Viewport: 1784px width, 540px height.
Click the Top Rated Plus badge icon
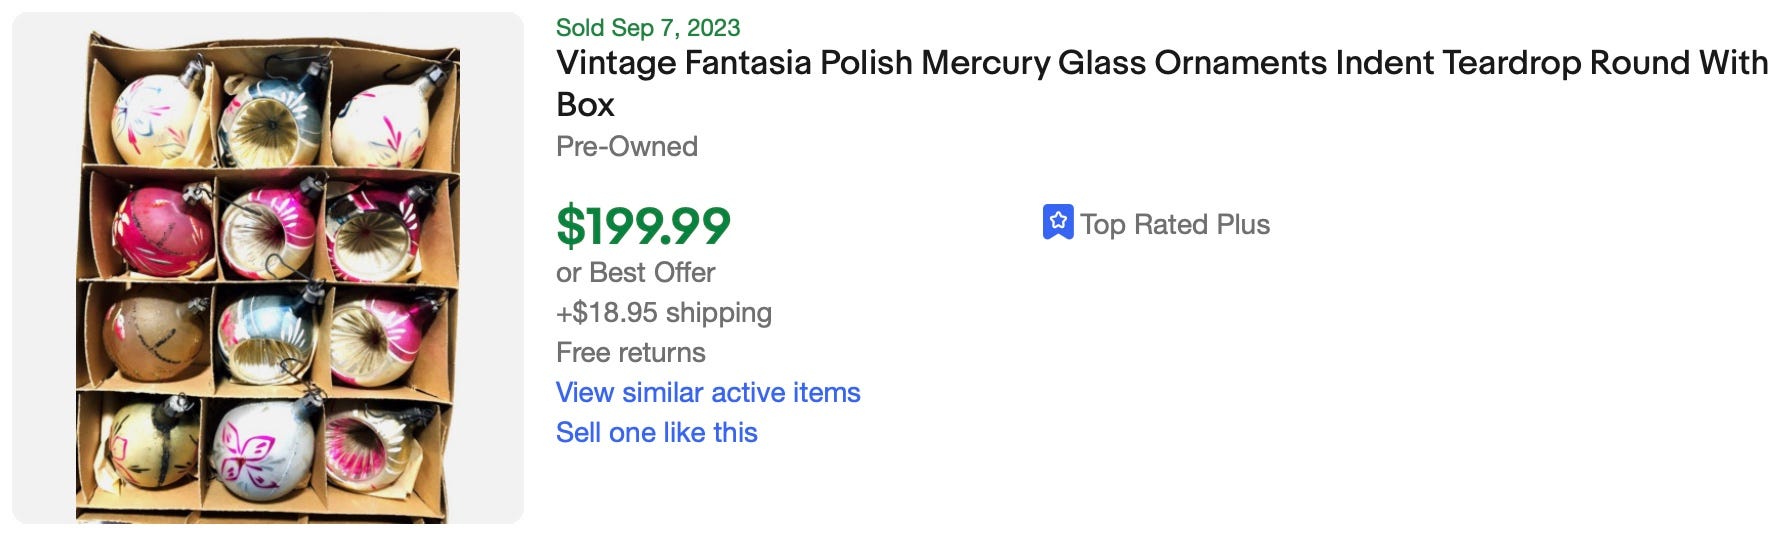[x=1057, y=222]
